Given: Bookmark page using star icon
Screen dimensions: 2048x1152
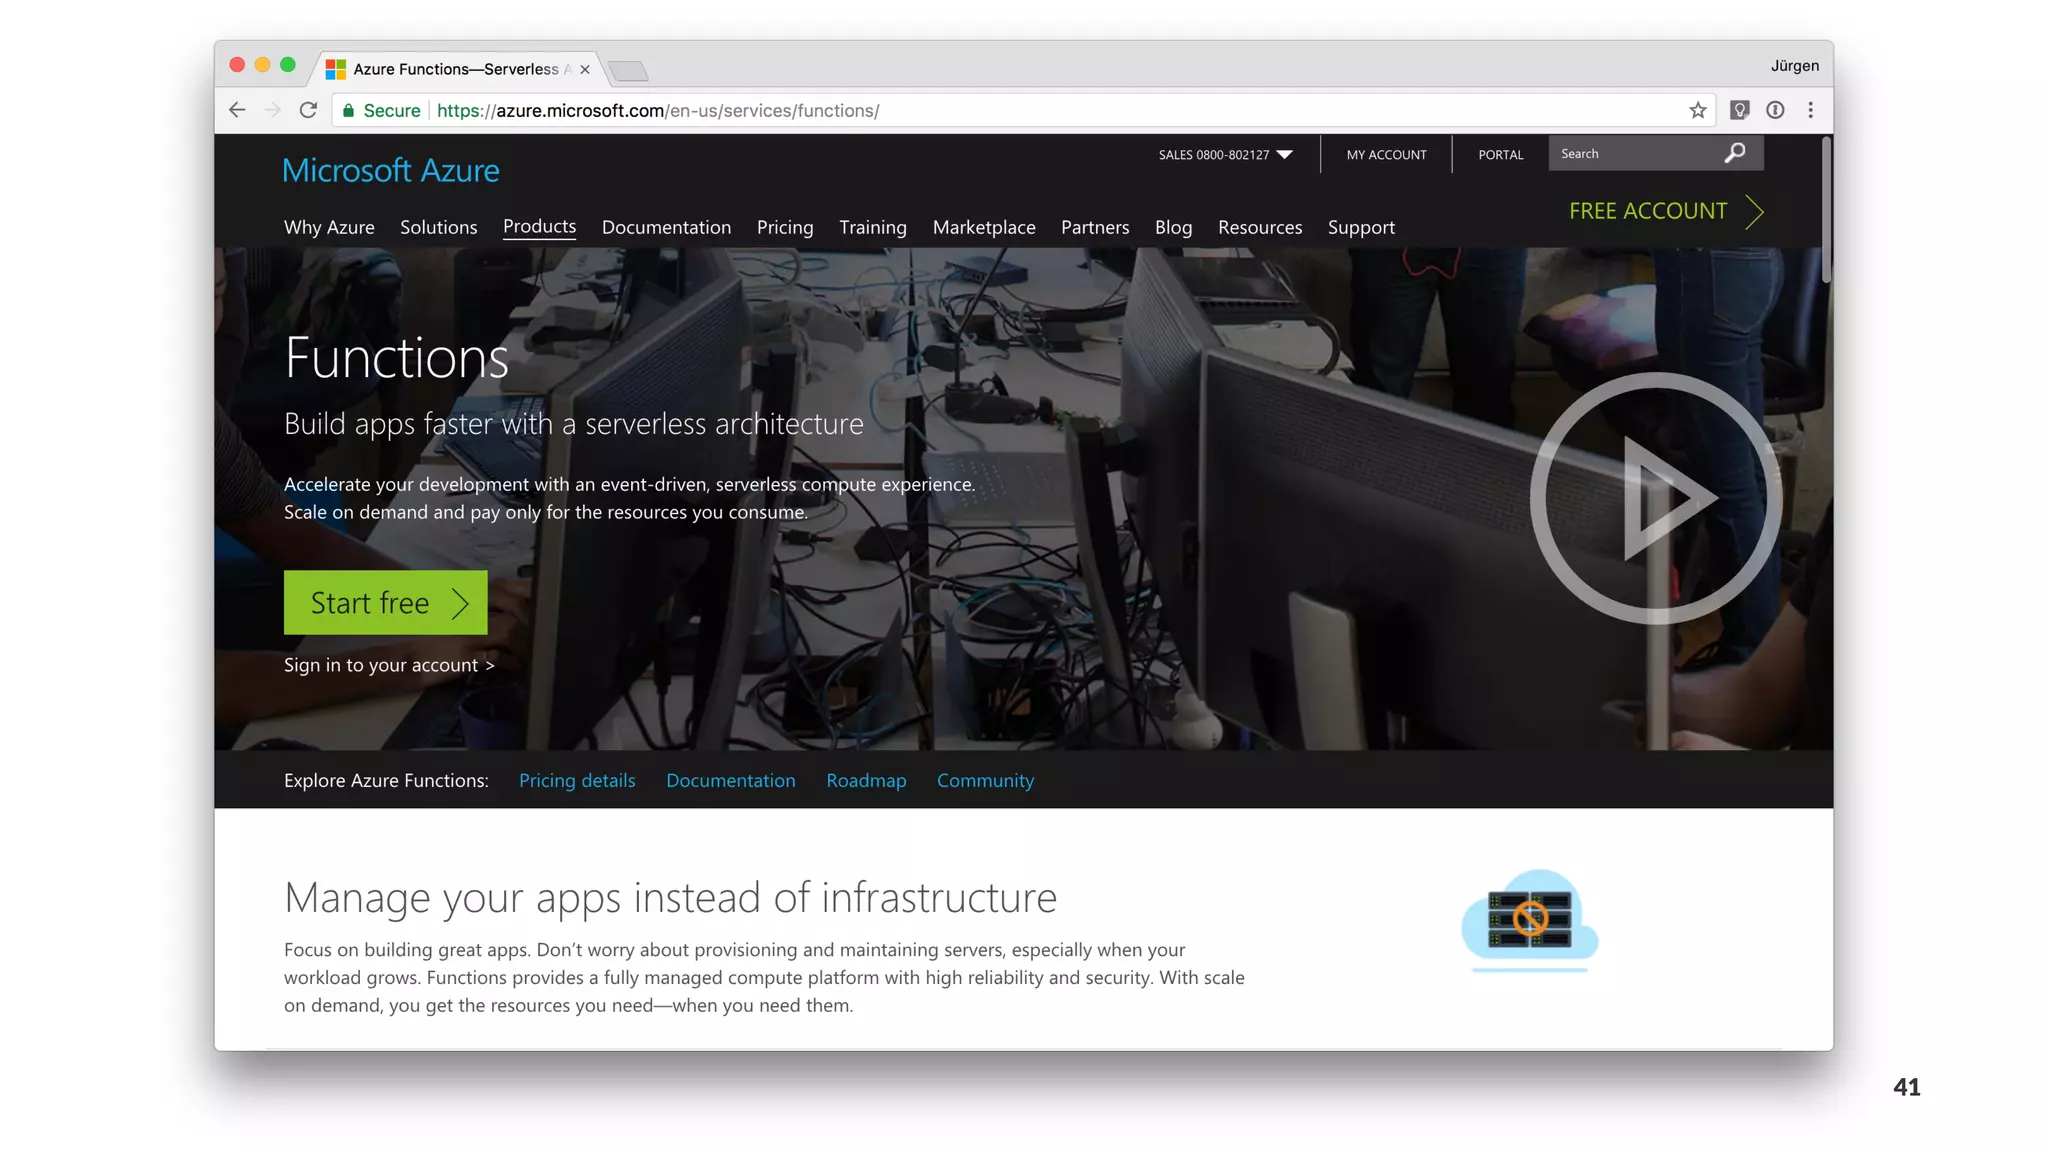Looking at the screenshot, I should pyautogui.click(x=1697, y=110).
